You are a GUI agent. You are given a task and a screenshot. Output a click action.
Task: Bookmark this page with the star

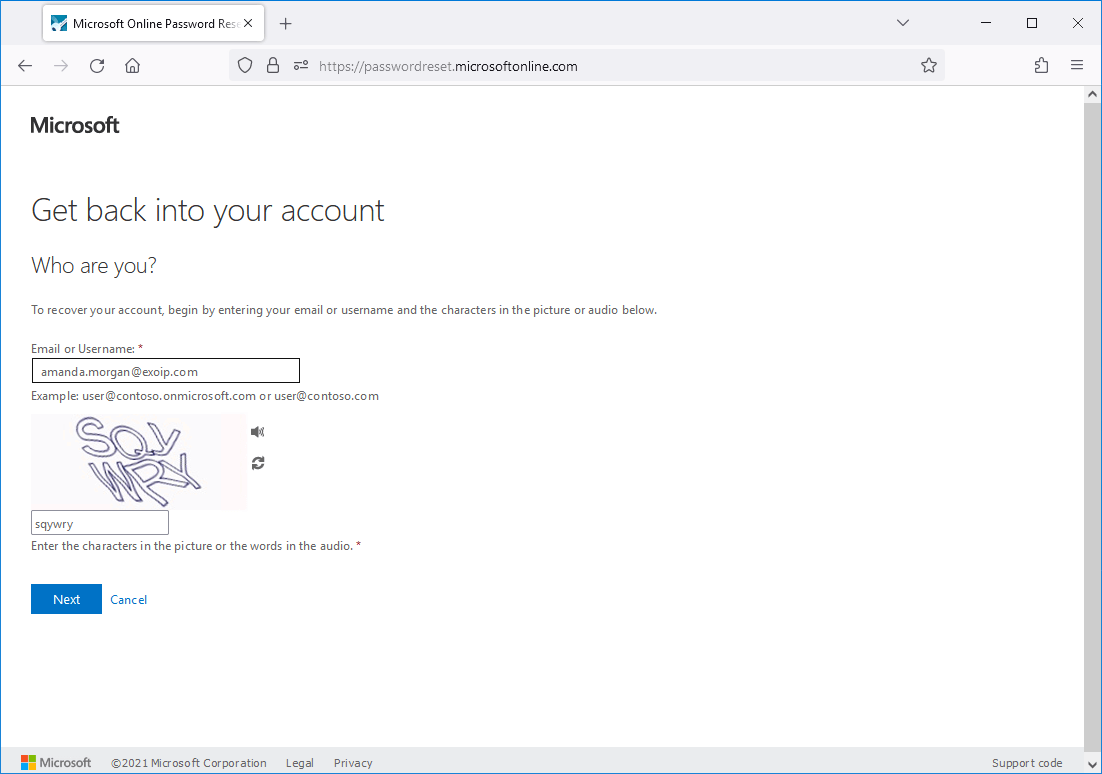[x=929, y=65]
